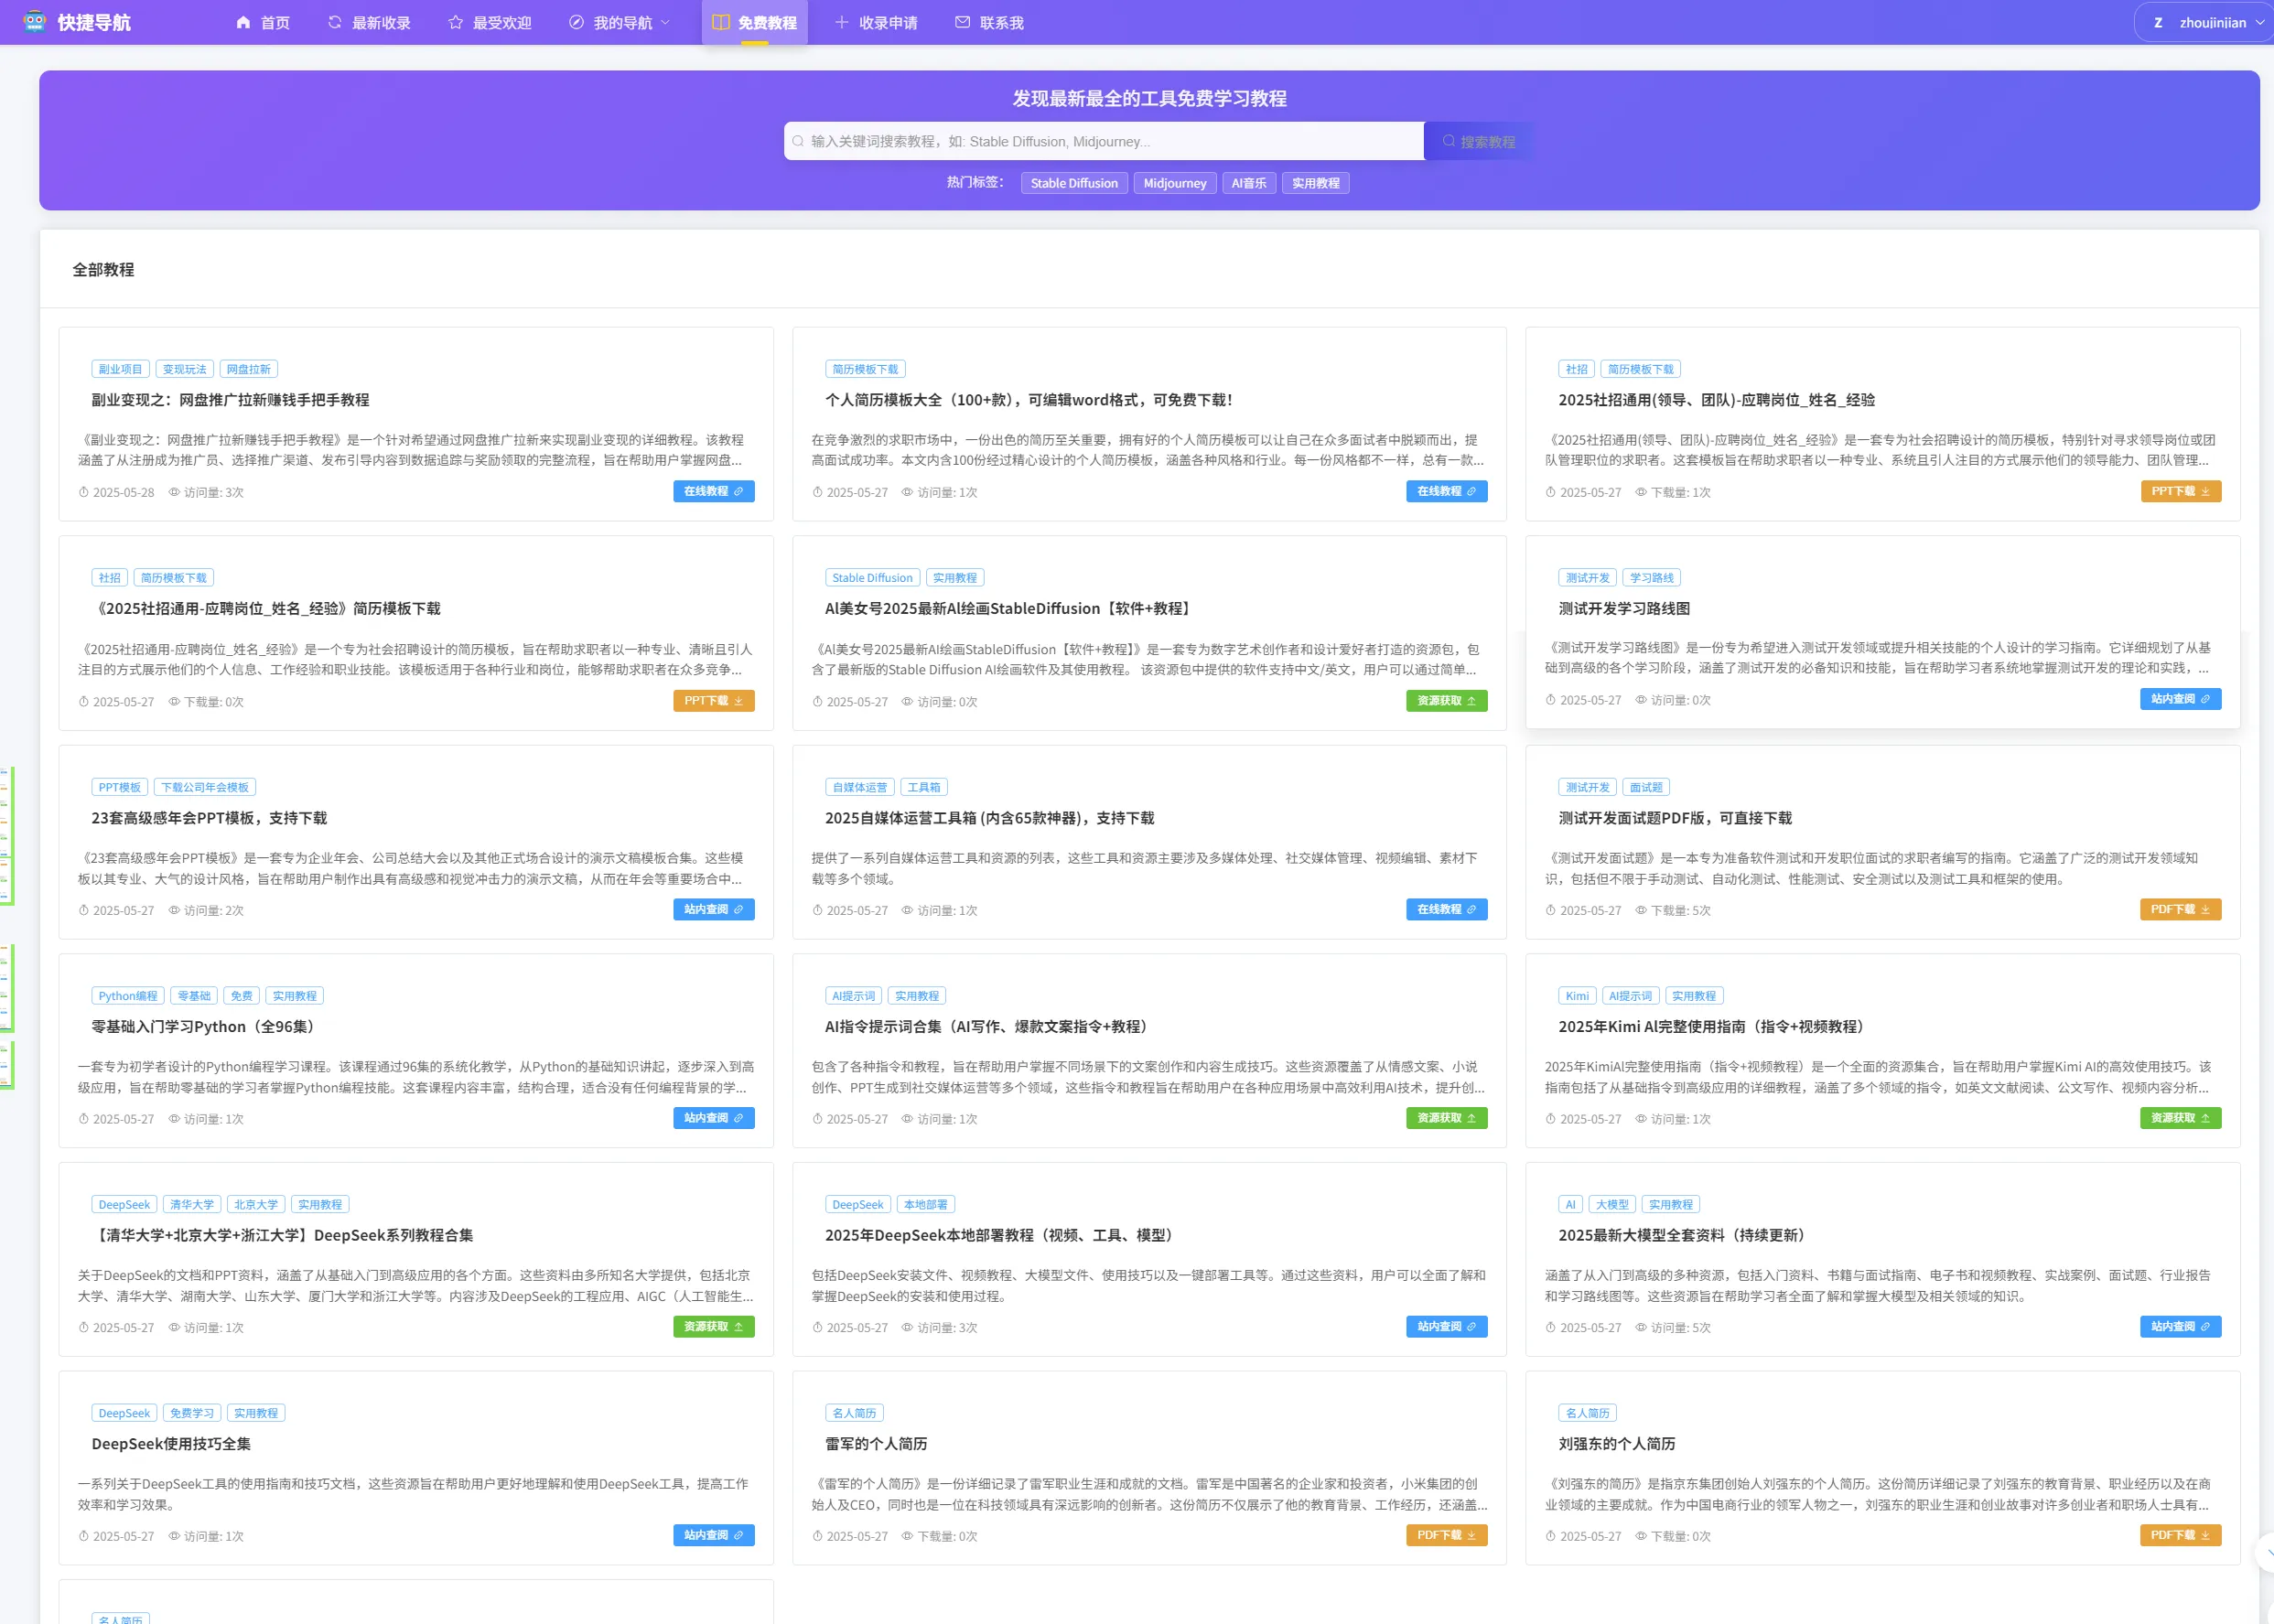Click the magnifier icon in search field
Viewport: 2274px width, 1624px height.
[x=798, y=141]
